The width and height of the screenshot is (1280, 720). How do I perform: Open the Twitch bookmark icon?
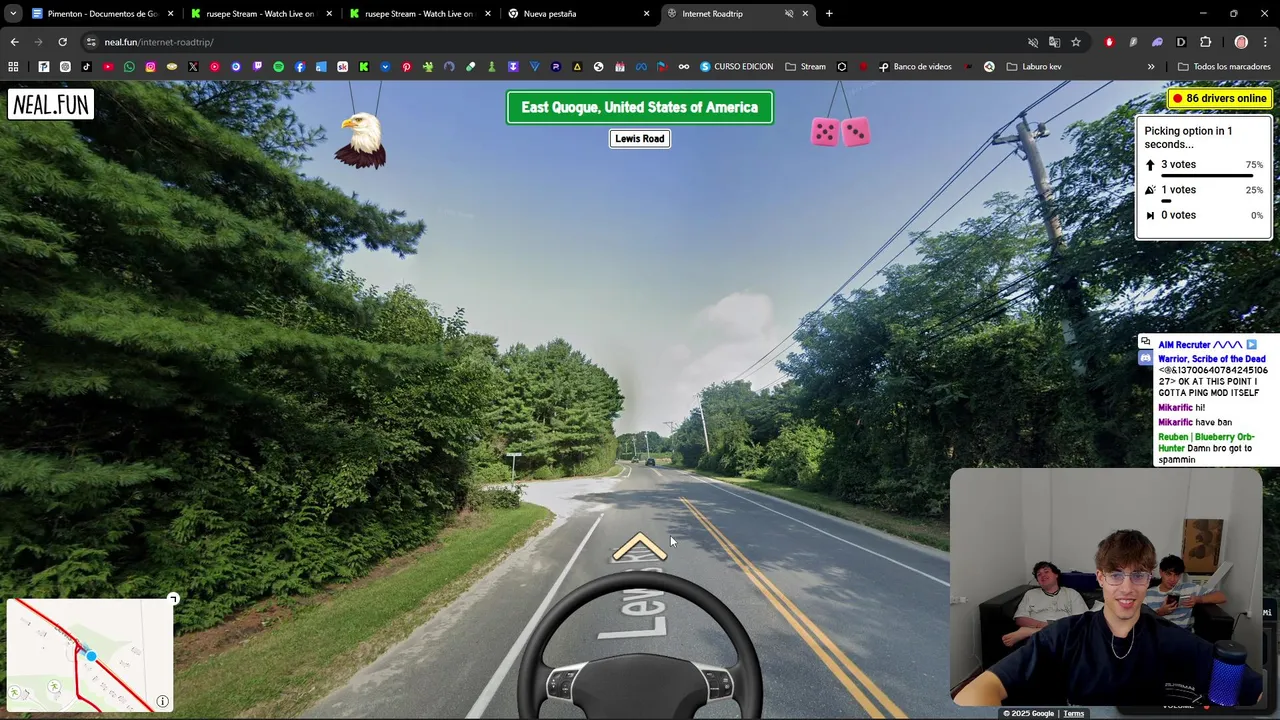click(x=257, y=66)
